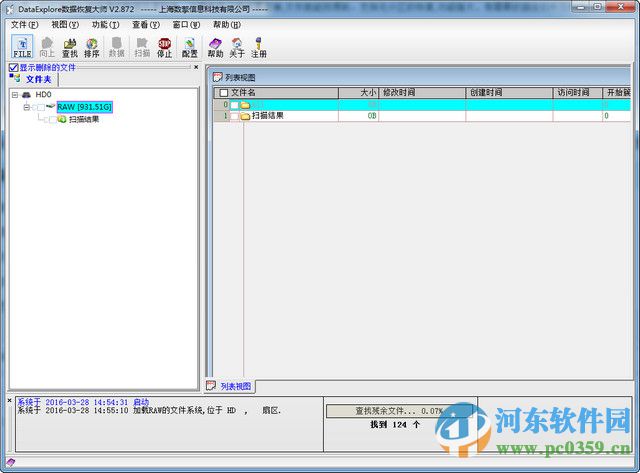Stop scanning with the 停止 icon
Image resolution: width=640 pixels, height=473 pixels.
164,47
